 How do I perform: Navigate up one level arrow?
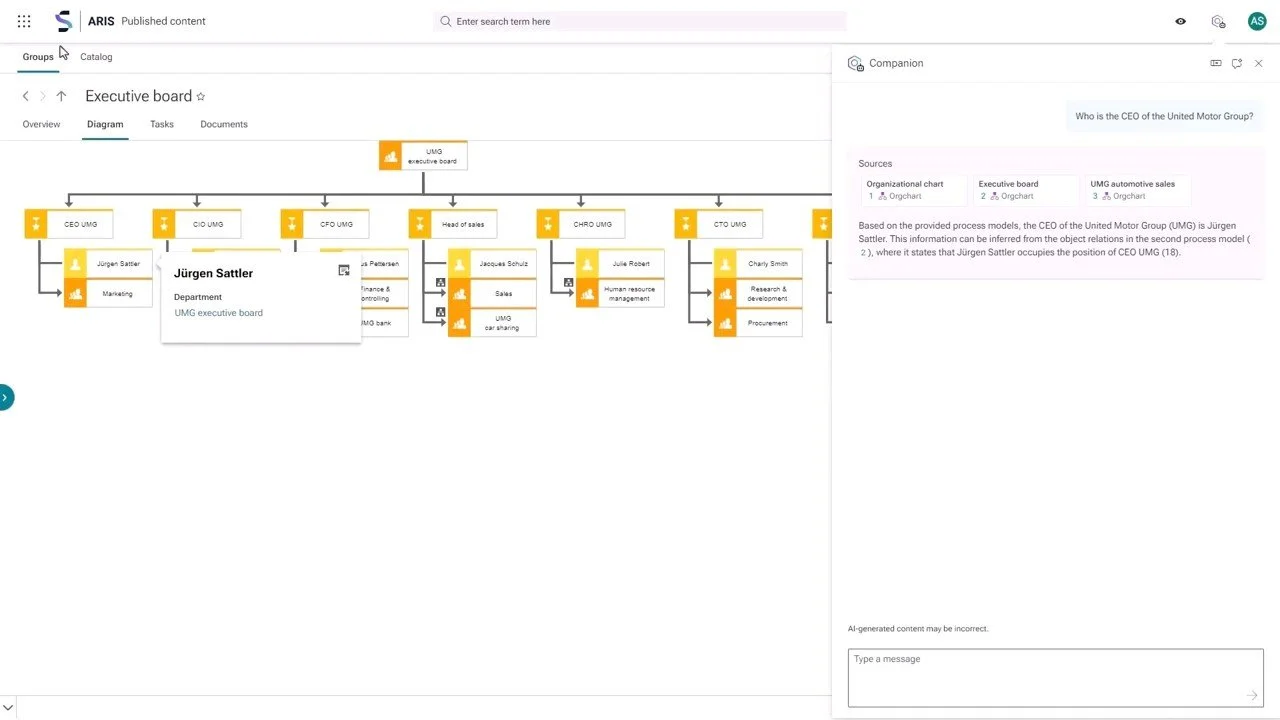(x=61, y=96)
